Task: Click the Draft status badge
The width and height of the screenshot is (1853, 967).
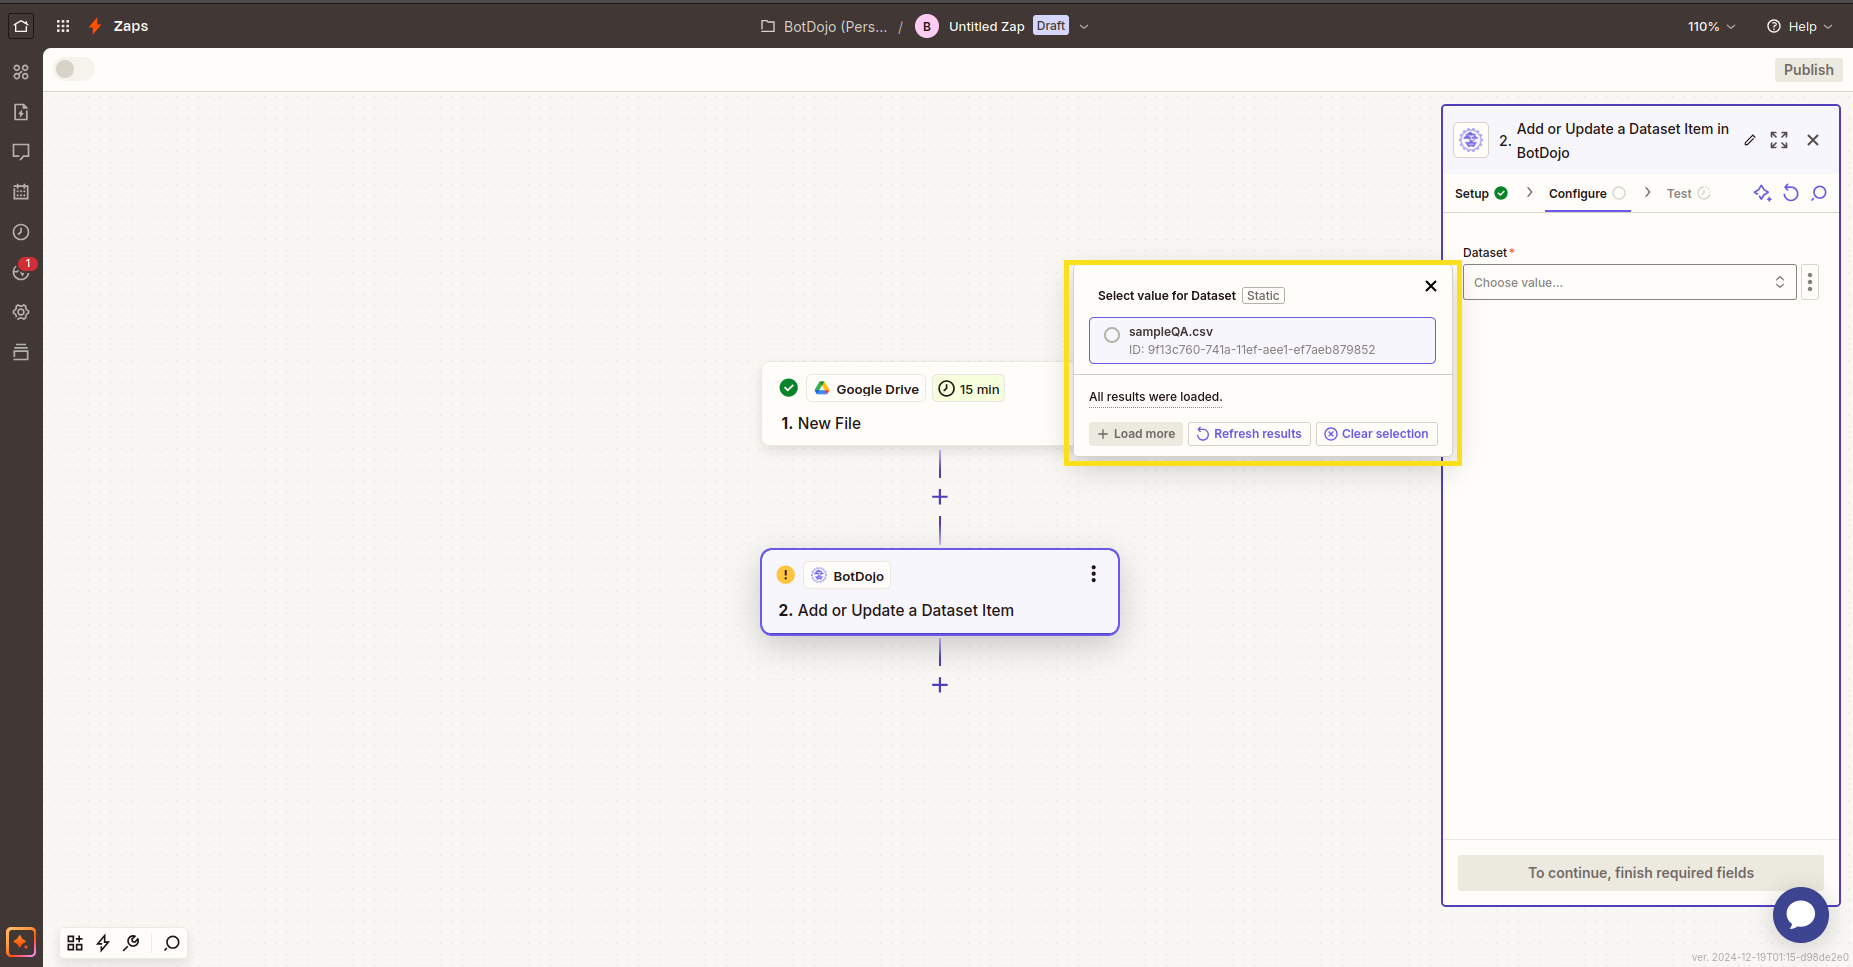Action: [1051, 26]
